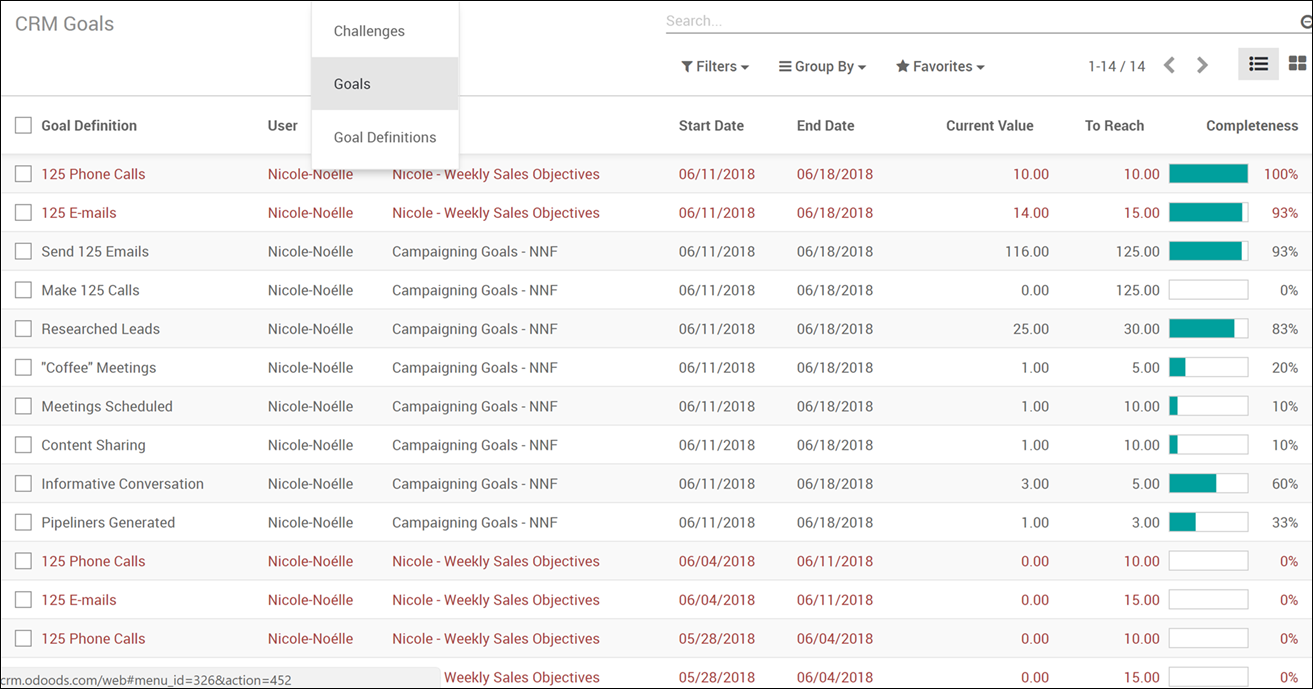Image resolution: width=1313 pixels, height=689 pixels.
Task: Sort by To Reach column header
Action: [x=1114, y=125]
